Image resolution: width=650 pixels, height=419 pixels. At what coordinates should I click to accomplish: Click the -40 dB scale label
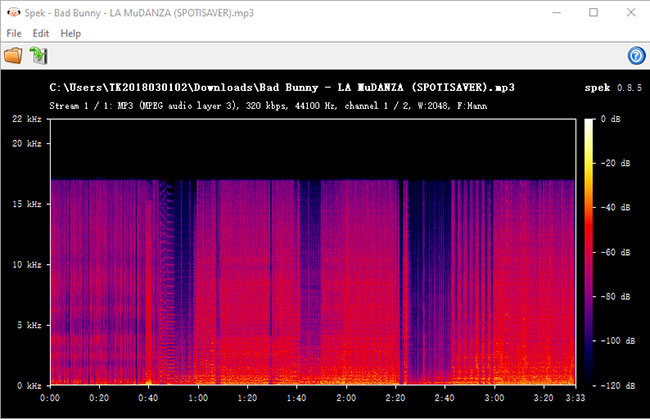(x=615, y=208)
